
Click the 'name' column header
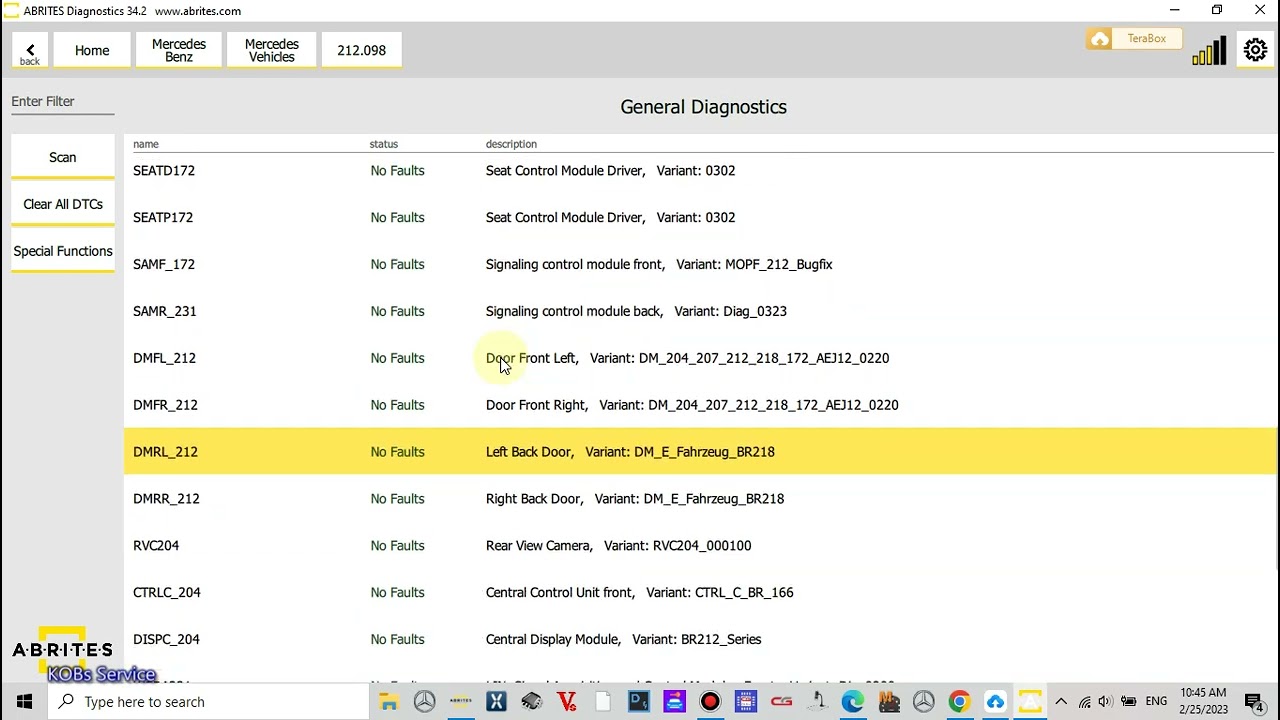tap(146, 144)
